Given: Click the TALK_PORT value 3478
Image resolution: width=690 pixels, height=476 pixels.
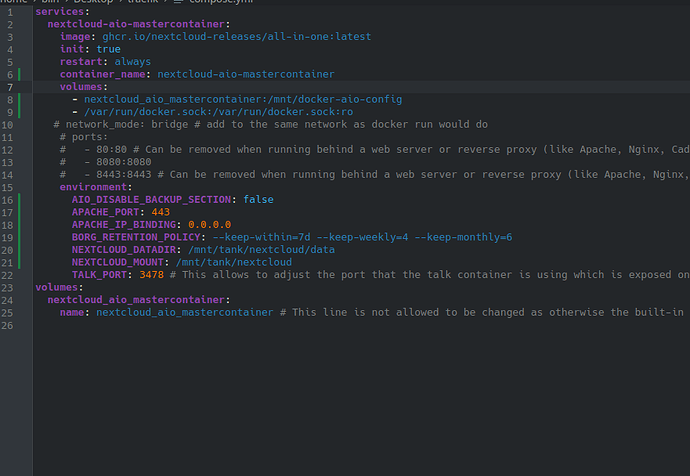Looking at the screenshot, I should click(151, 274).
